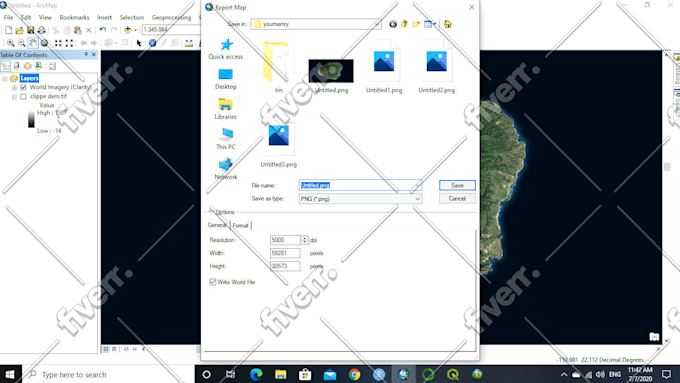The image size is (680, 383).
Task: Open the Bookmarks menu
Action: pos(74,17)
